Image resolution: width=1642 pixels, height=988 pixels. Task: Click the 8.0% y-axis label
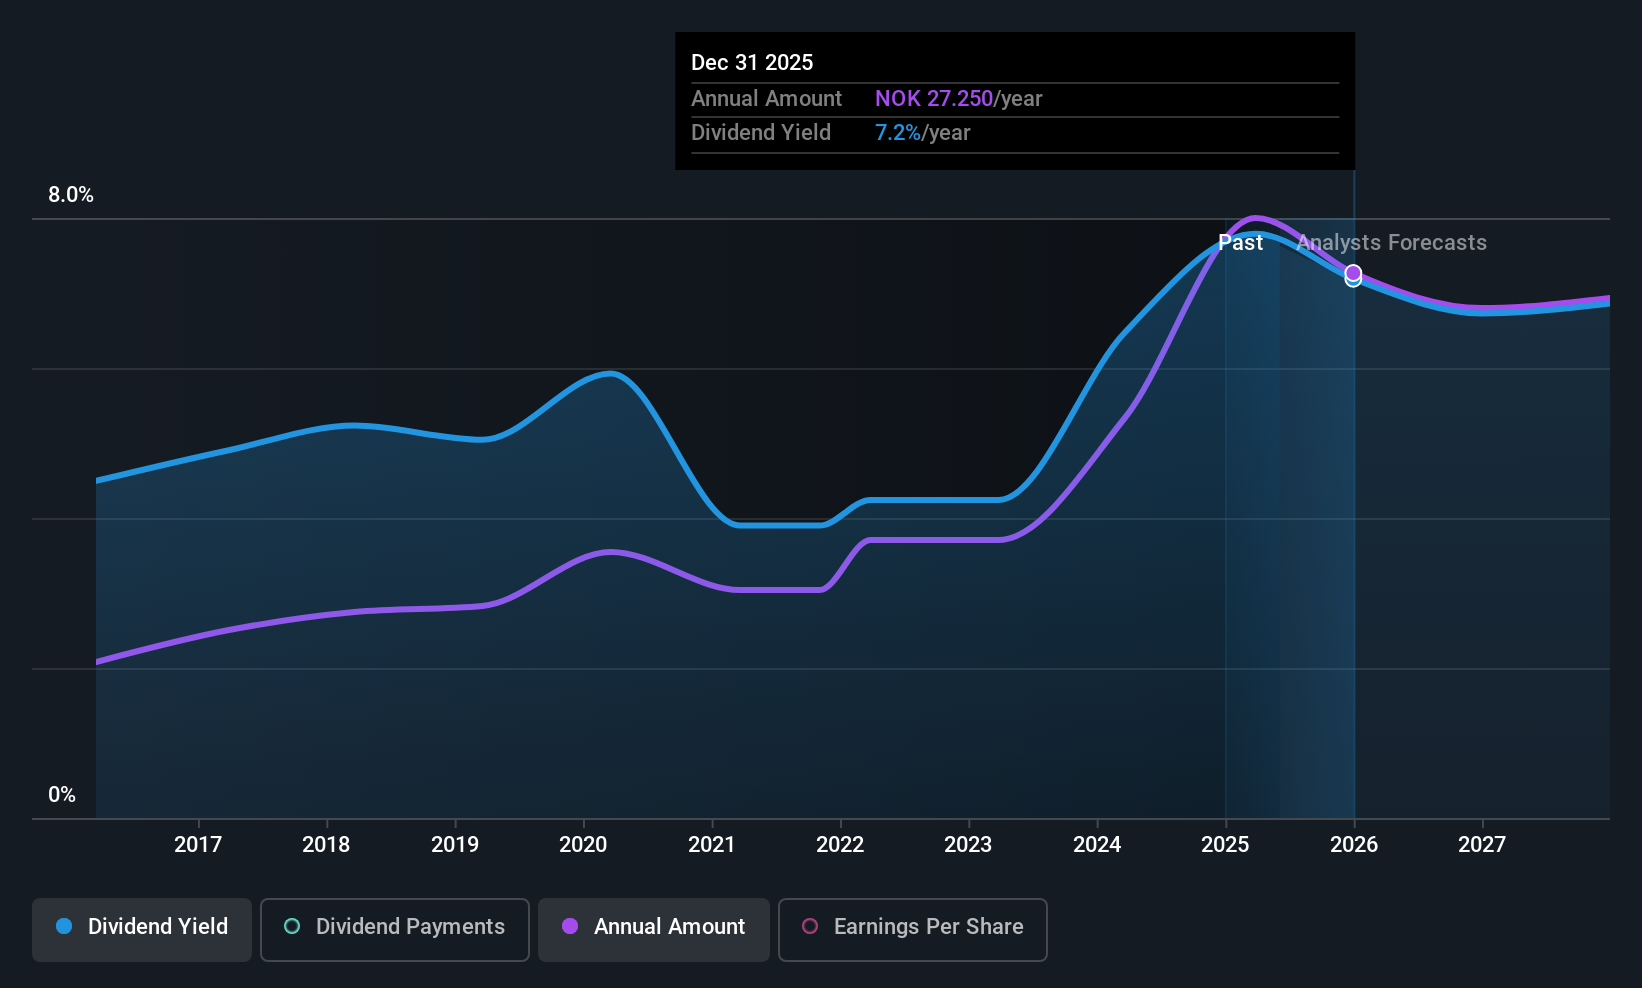pyautogui.click(x=71, y=195)
